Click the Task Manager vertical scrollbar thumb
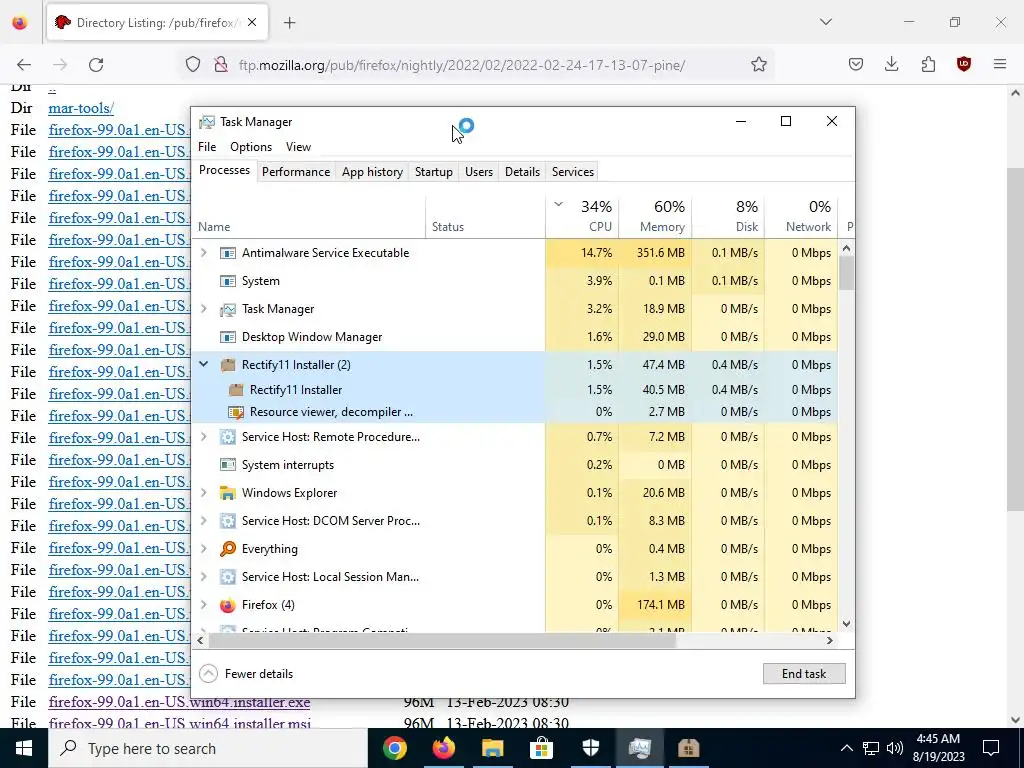This screenshot has width=1024, height=768. tap(846, 273)
